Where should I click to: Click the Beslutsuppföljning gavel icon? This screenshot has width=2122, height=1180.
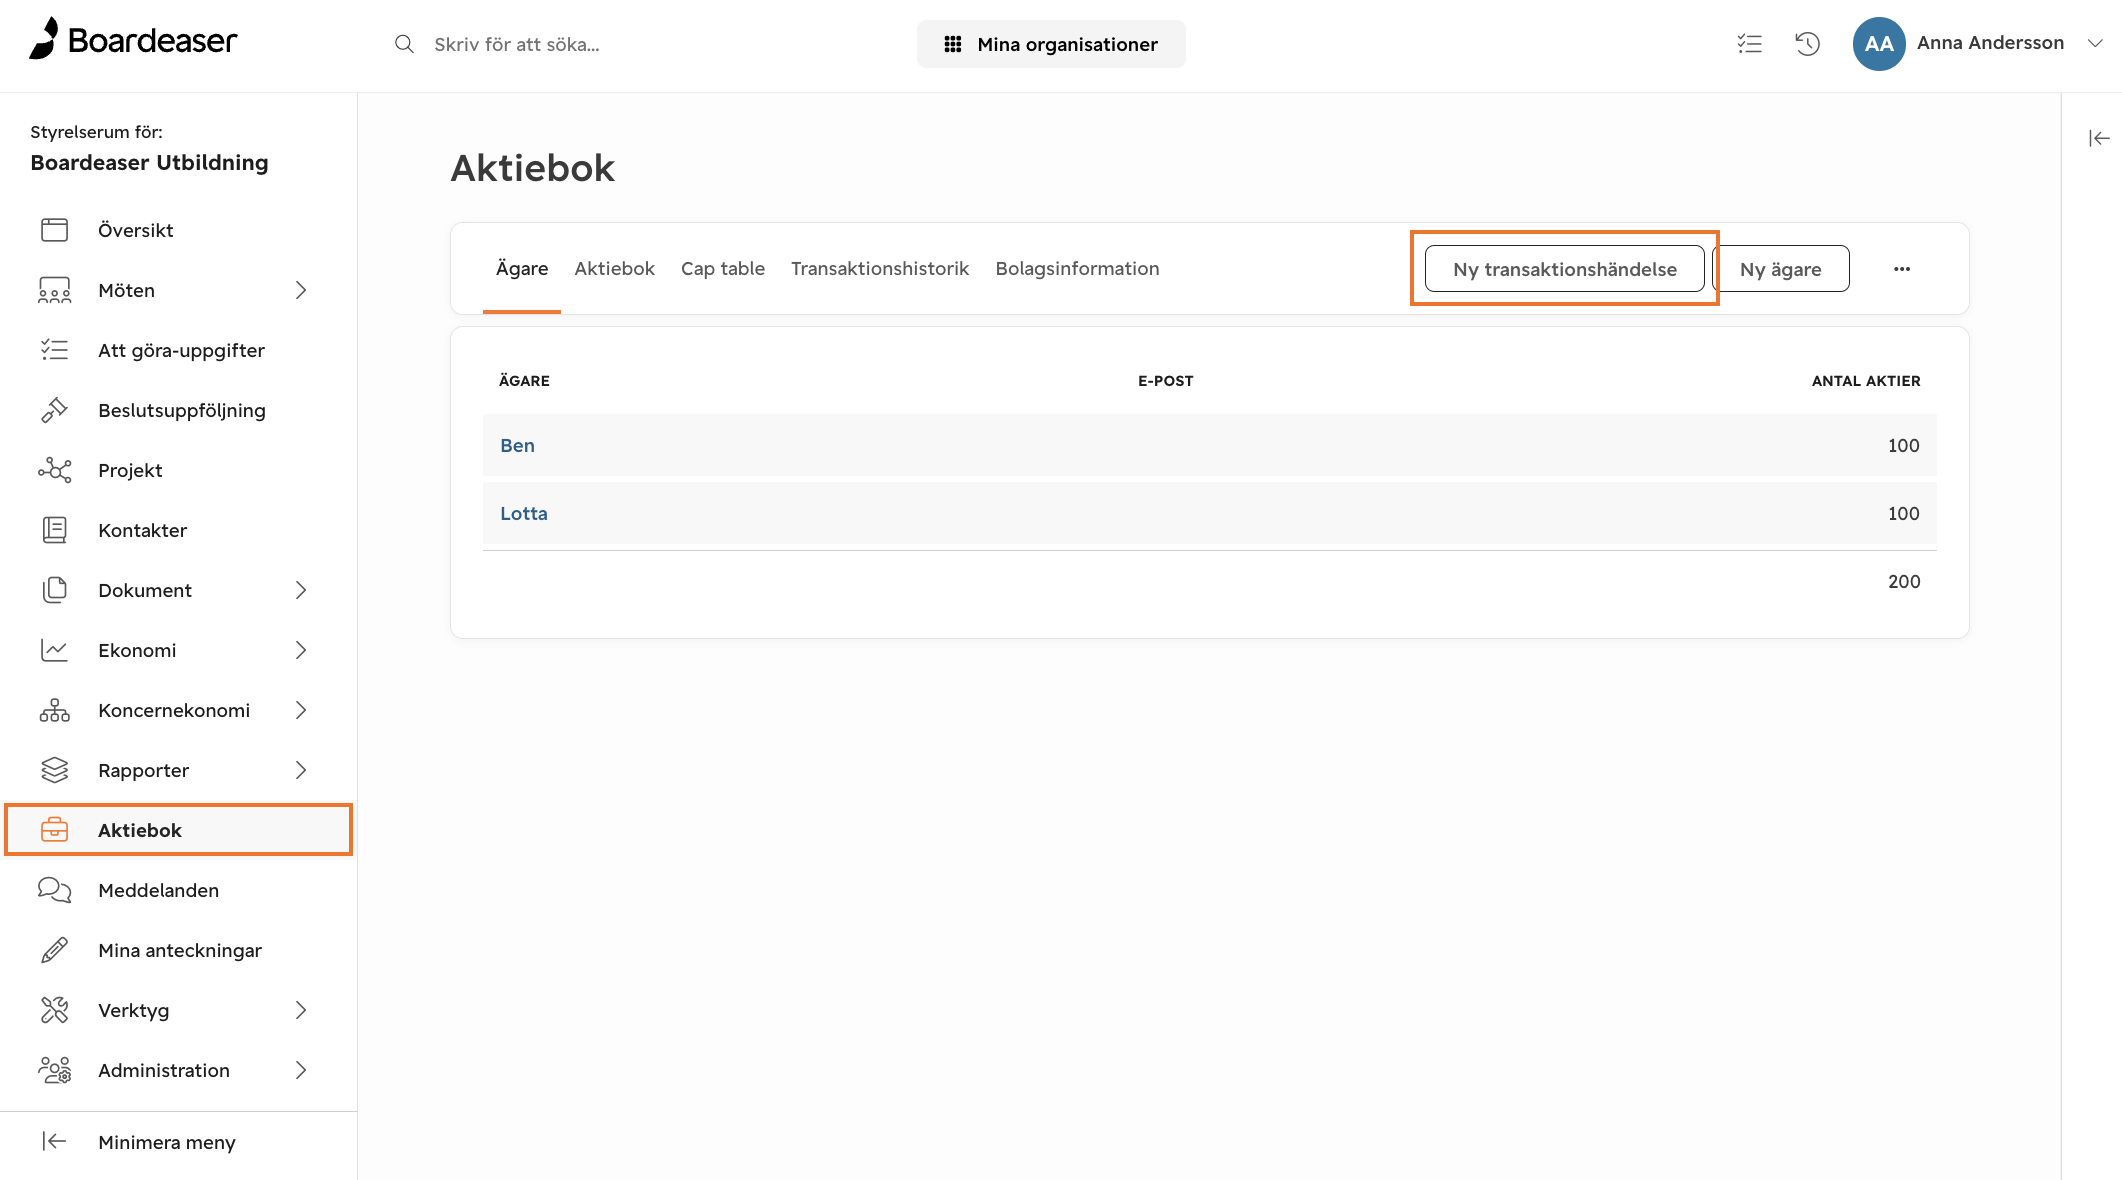(55, 410)
